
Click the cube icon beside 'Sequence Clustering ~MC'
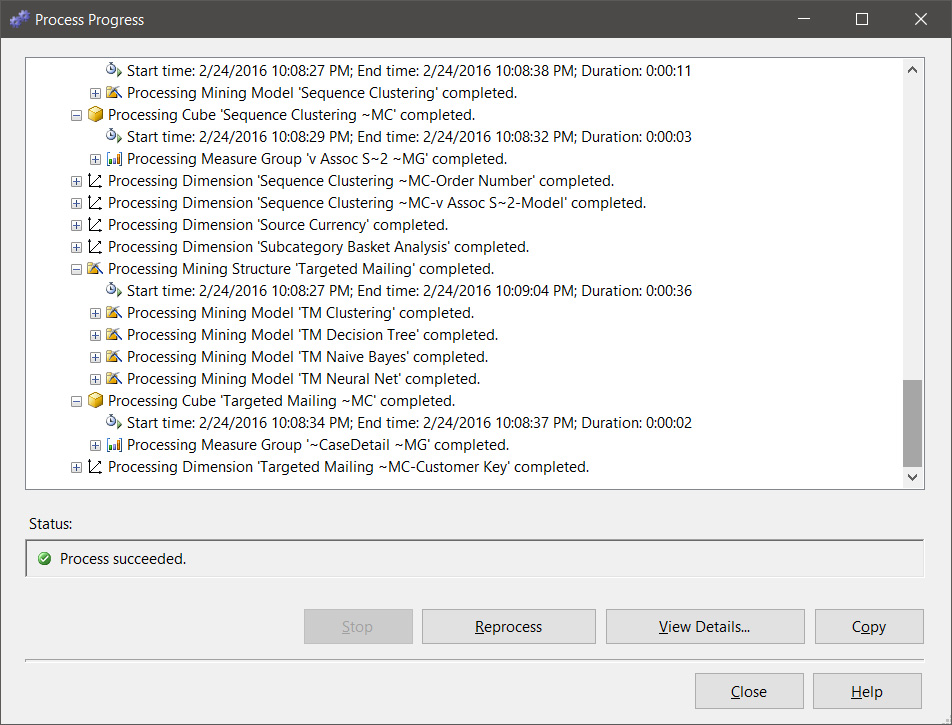(x=95, y=114)
